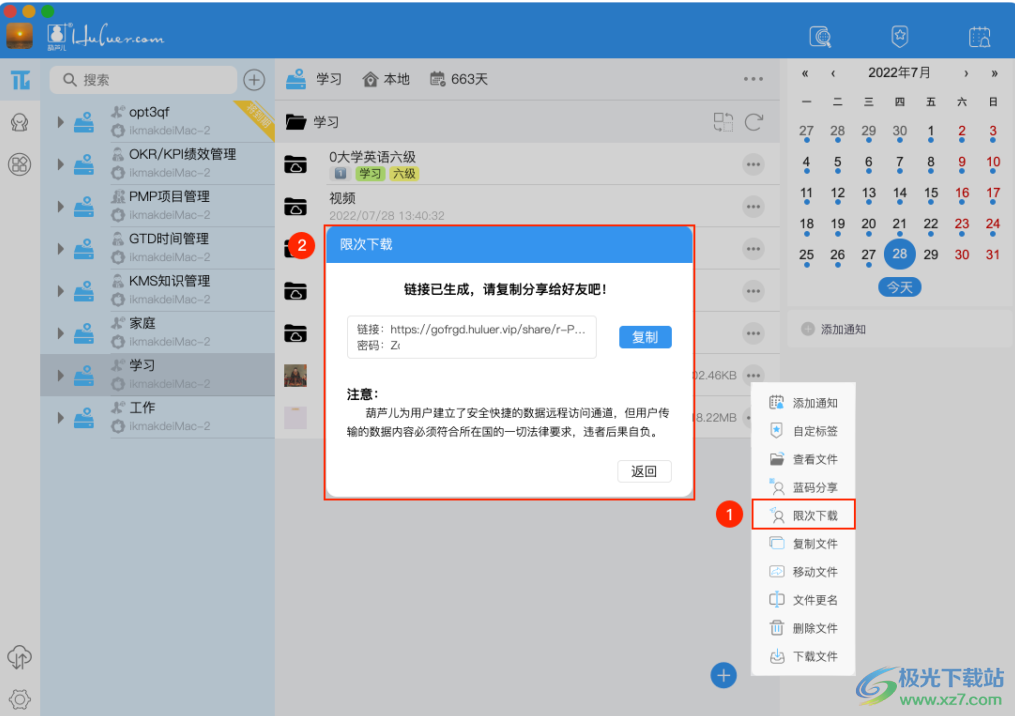Click the user avatar at top-left
This screenshot has width=1015, height=716.
pyautogui.click(x=19, y=36)
